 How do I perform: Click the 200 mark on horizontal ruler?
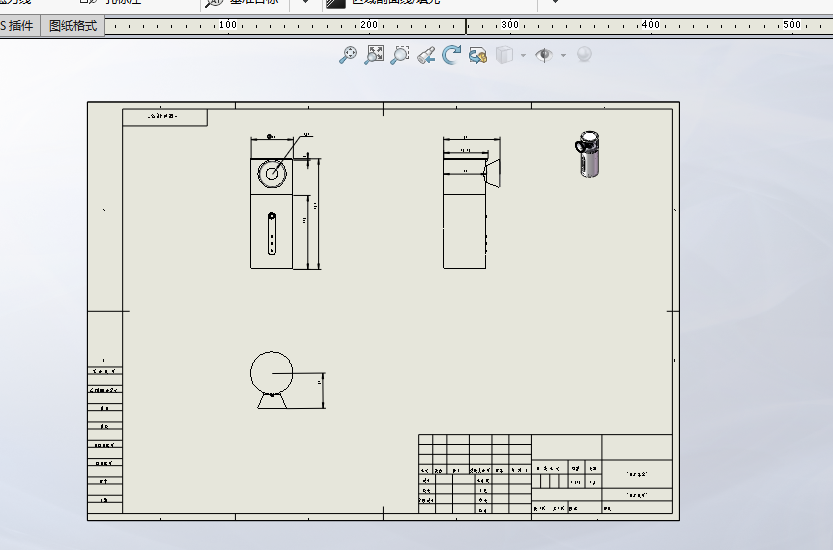point(369,25)
